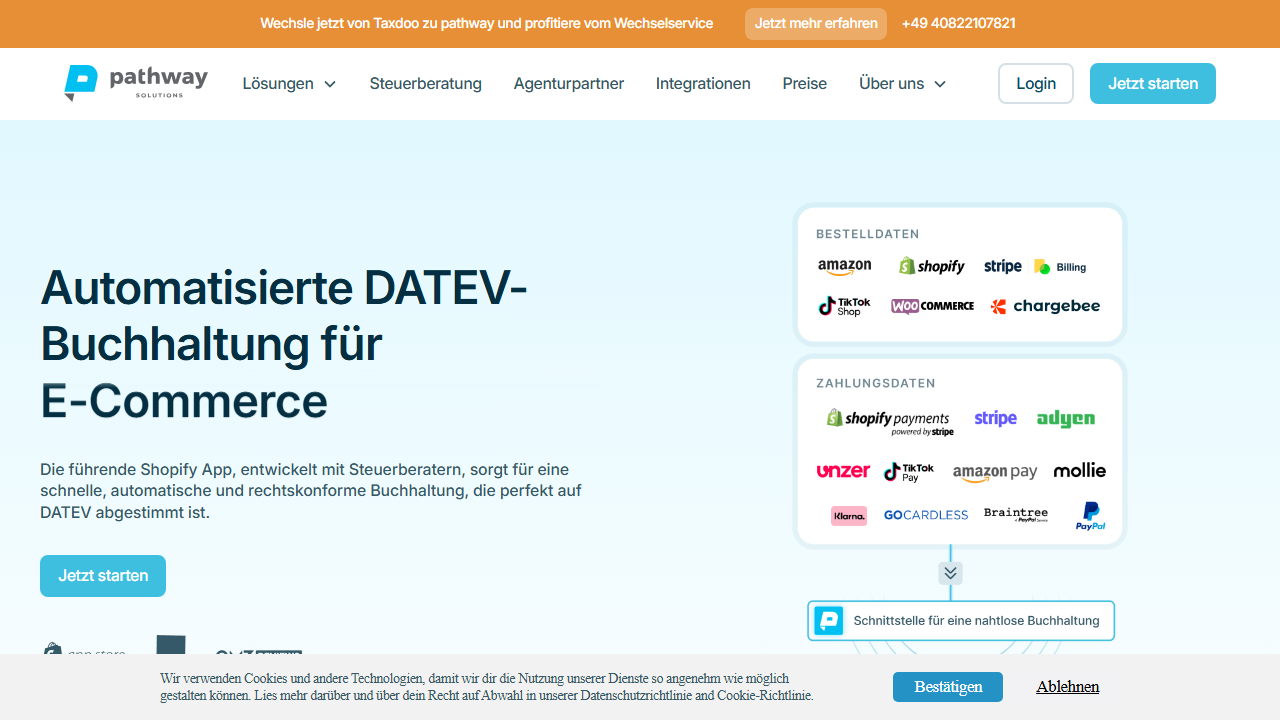Click the purple Stripe logo under Zahlungsdaten
The width and height of the screenshot is (1280, 720).
pyautogui.click(x=995, y=418)
